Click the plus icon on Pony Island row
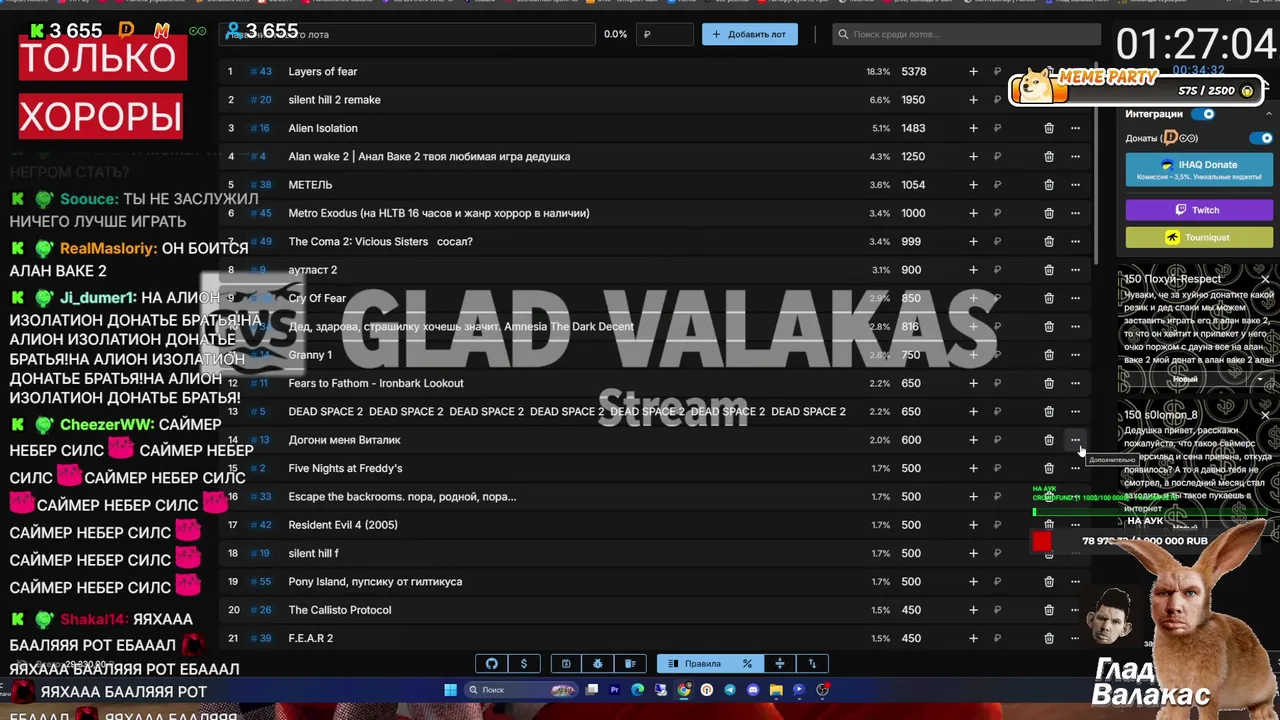This screenshot has height=720, width=1280. [973, 581]
